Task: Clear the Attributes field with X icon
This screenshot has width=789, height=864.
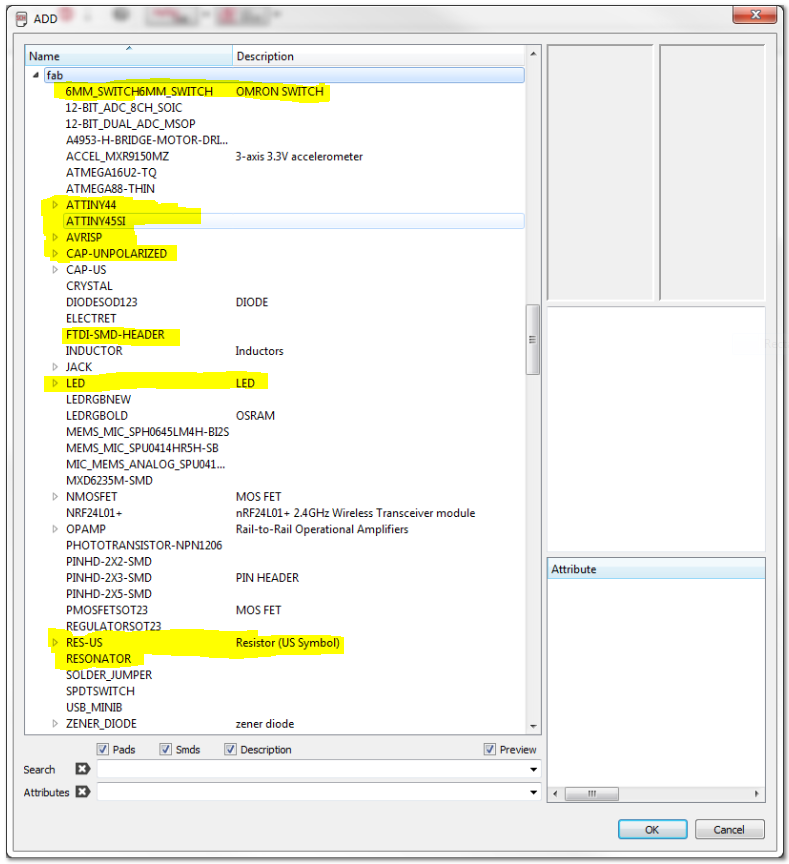Action: (x=83, y=792)
